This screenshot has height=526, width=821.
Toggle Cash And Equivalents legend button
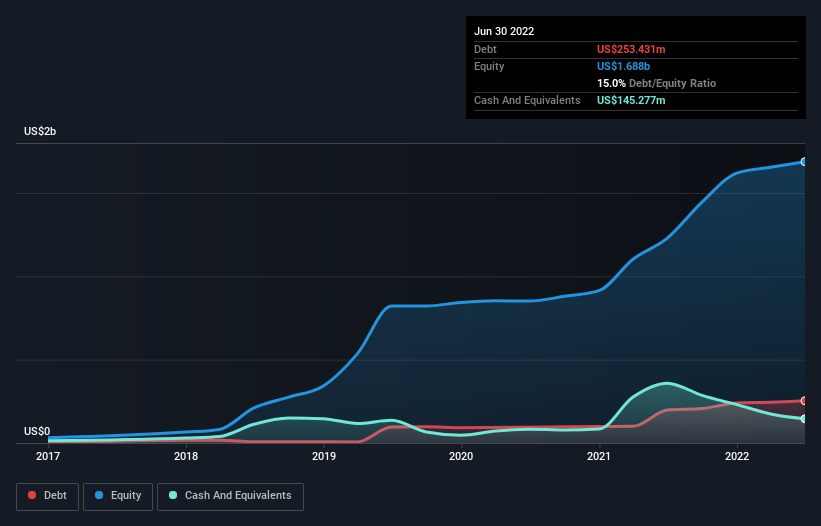(x=230, y=496)
